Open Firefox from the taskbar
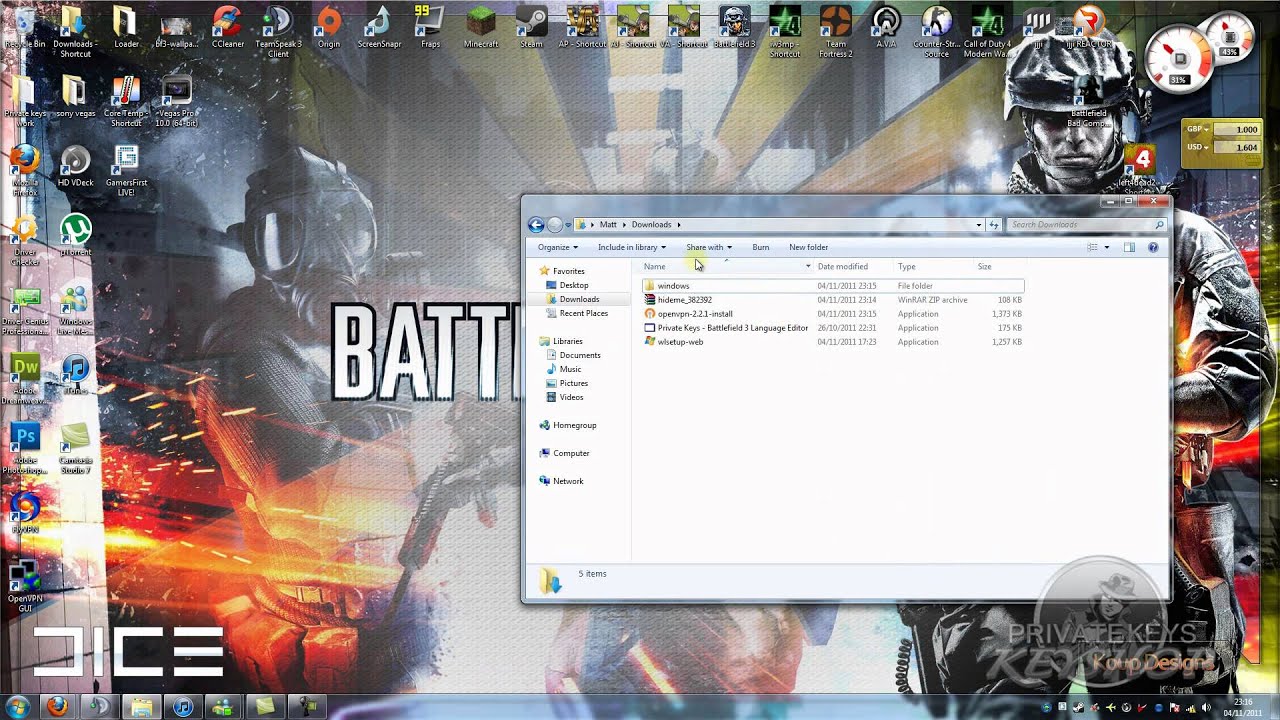 tap(57, 707)
